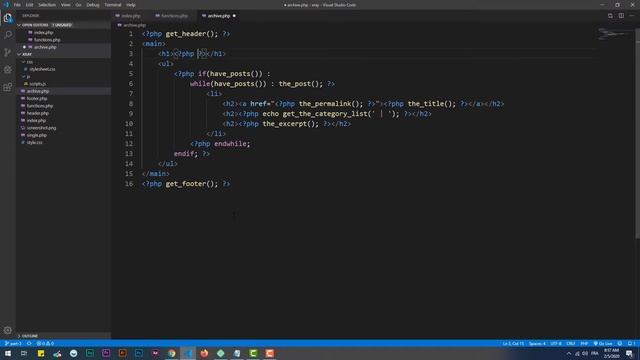Open the Source Control view
Screen dimensions: 640x360
8,52
